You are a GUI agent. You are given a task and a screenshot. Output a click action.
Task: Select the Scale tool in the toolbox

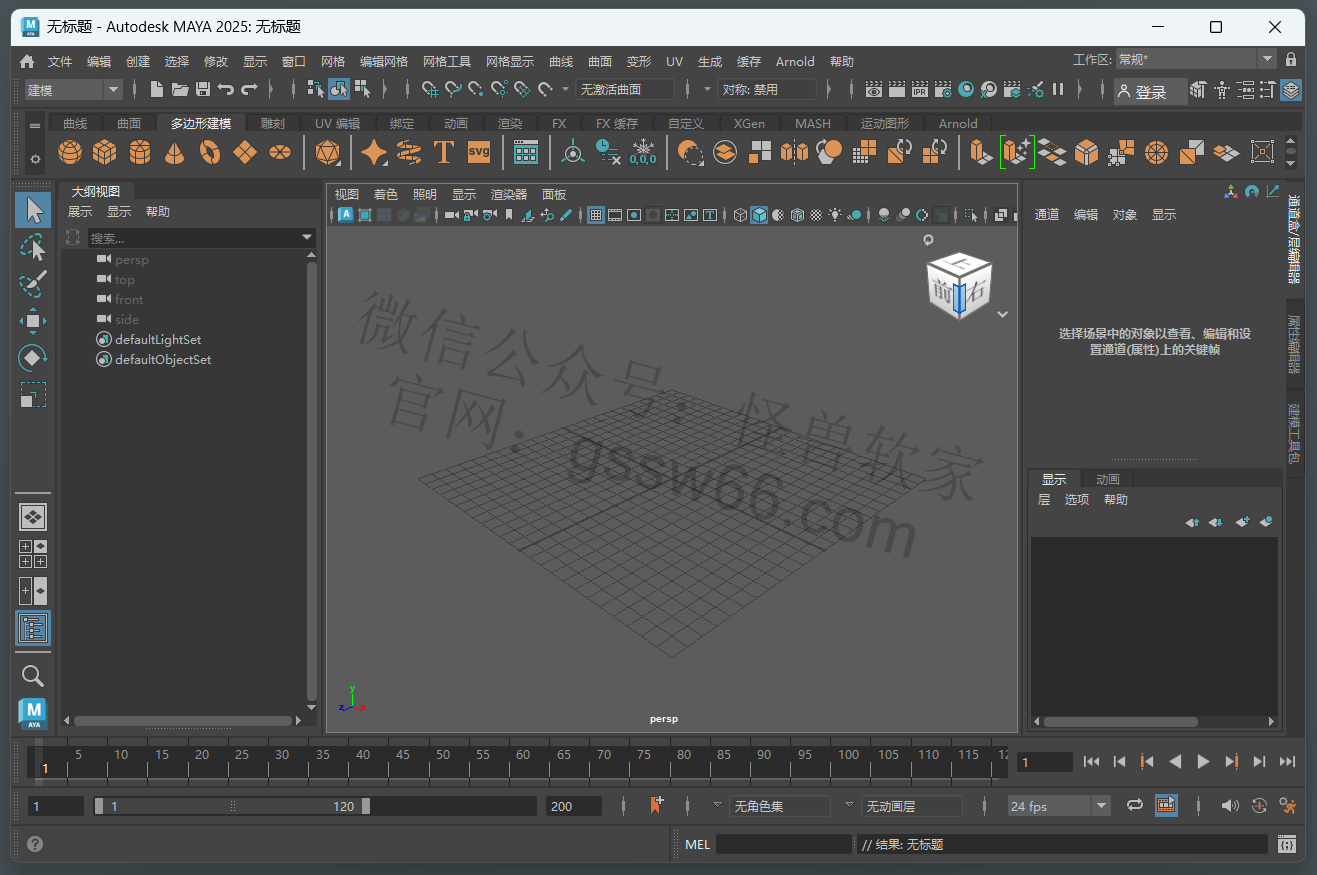tap(33, 395)
